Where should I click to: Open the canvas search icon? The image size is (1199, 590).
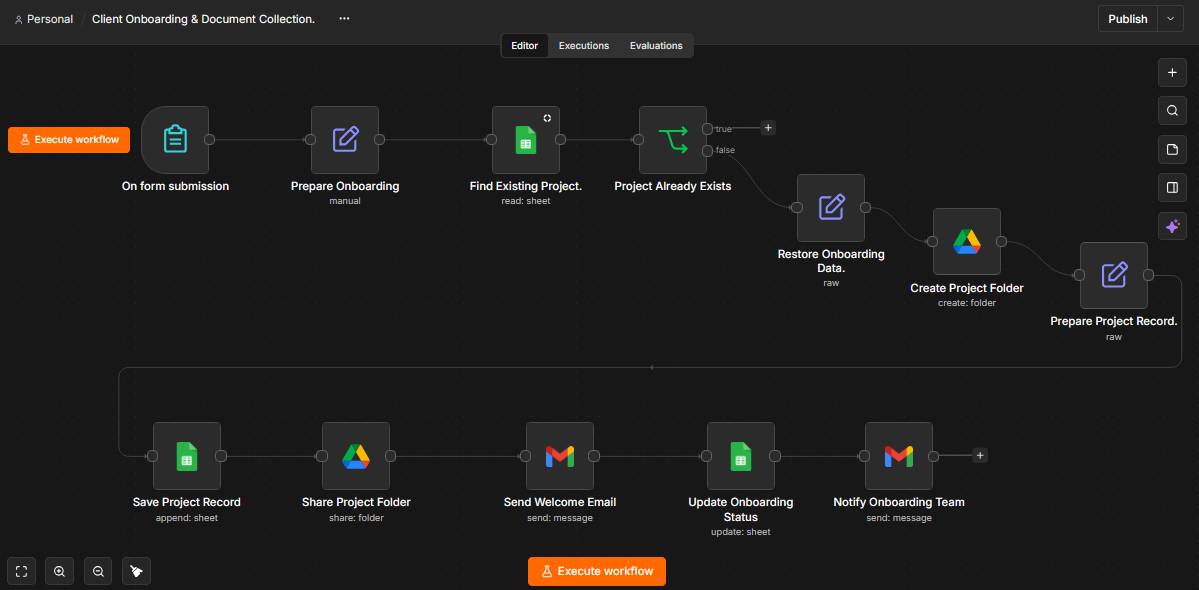click(x=1171, y=111)
